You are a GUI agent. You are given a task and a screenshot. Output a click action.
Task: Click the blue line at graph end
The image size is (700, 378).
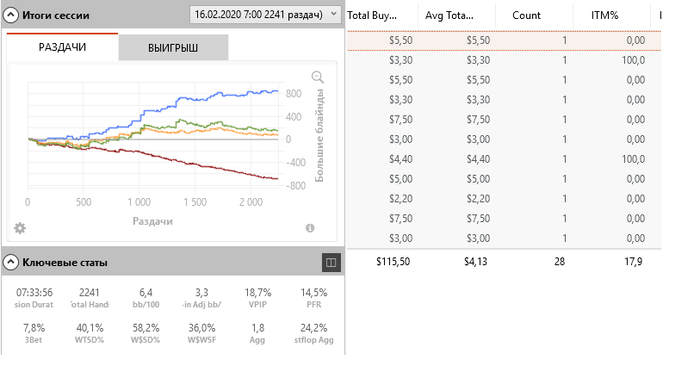click(276, 91)
